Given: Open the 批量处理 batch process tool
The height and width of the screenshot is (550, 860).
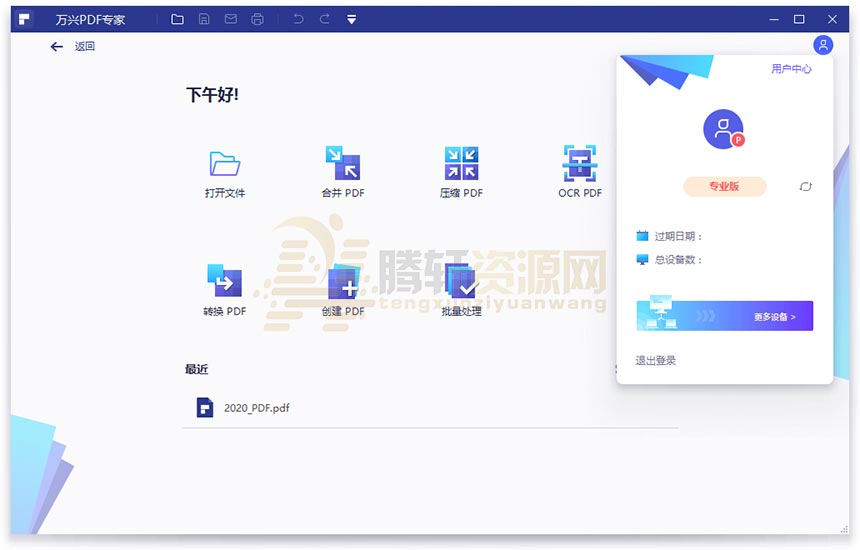Looking at the screenshot, I should click(461, 282).
